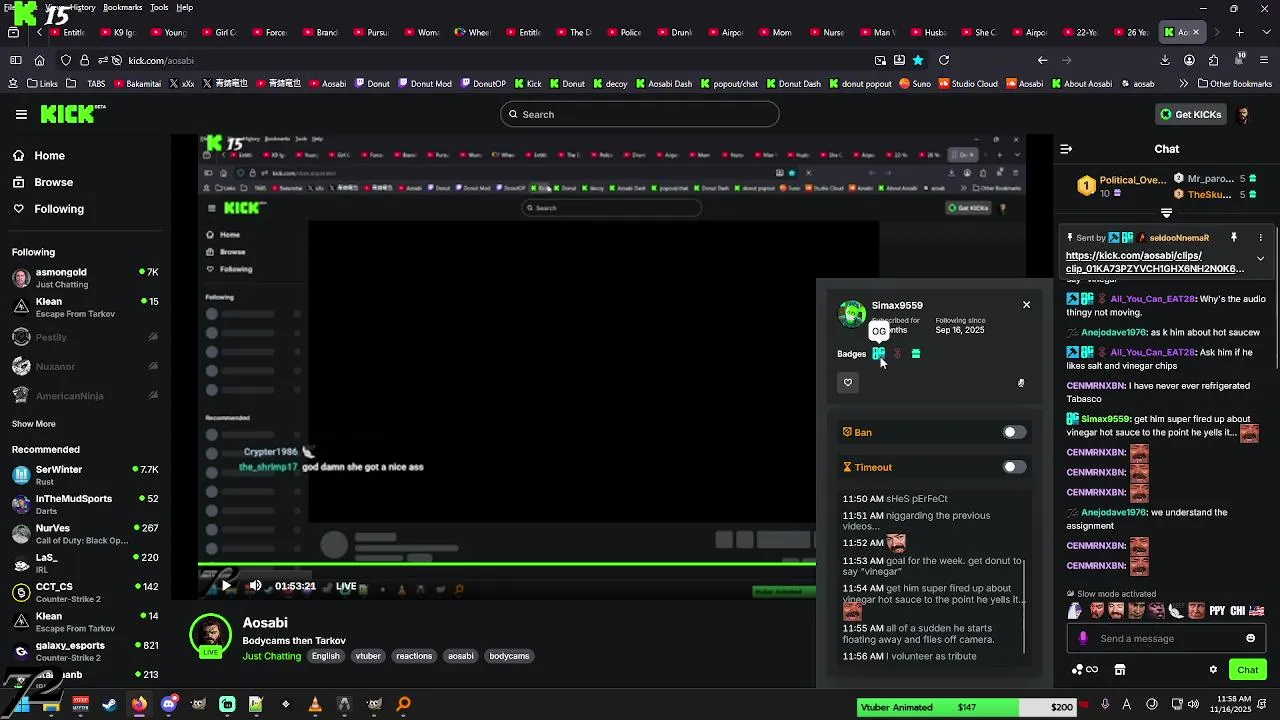Open the Kick shop icon below chat
This screenshot has height=720, width=1280.
pos(1120,670)
